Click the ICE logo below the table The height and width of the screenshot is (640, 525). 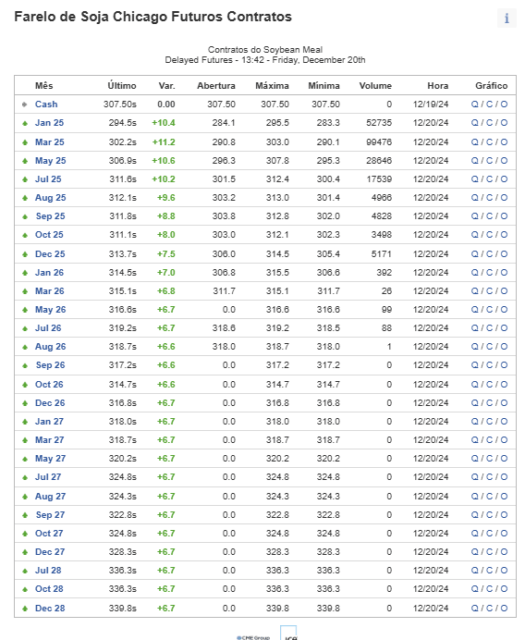[289, 633]
